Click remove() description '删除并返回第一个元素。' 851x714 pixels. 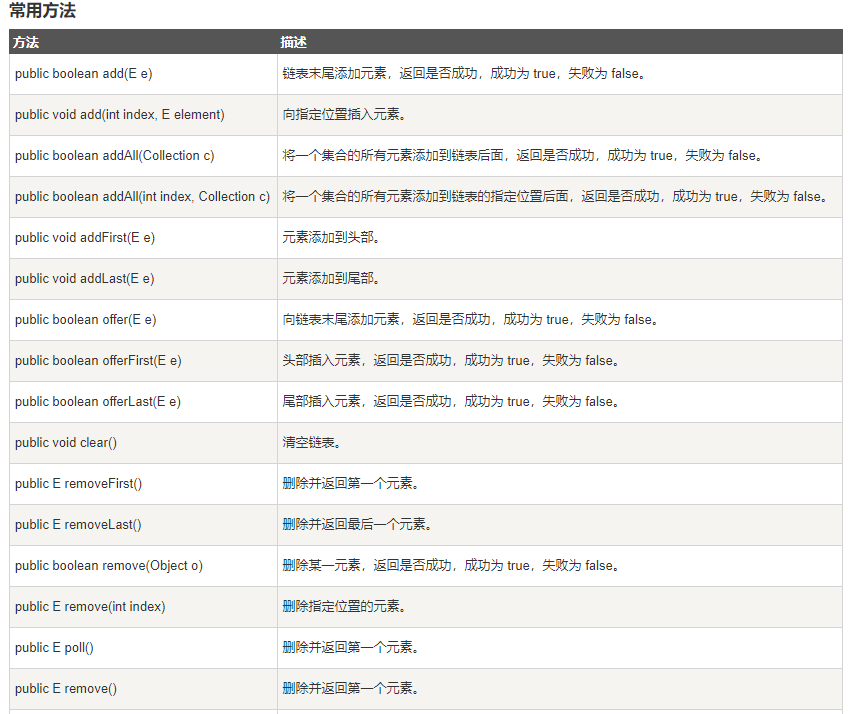(x=351, y=689)
